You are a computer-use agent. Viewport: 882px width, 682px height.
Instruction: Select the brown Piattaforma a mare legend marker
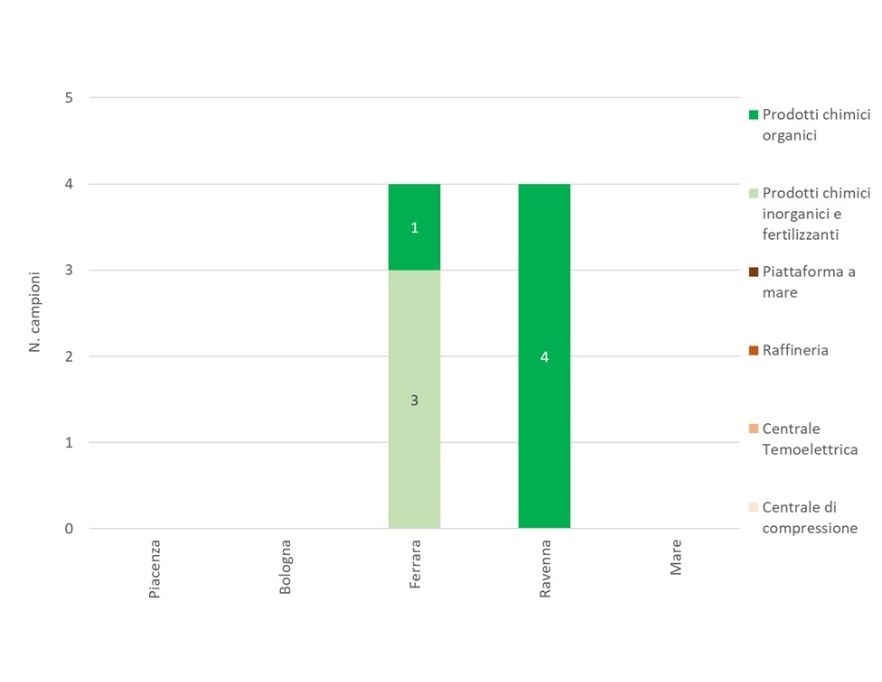(x=754, y=271)
